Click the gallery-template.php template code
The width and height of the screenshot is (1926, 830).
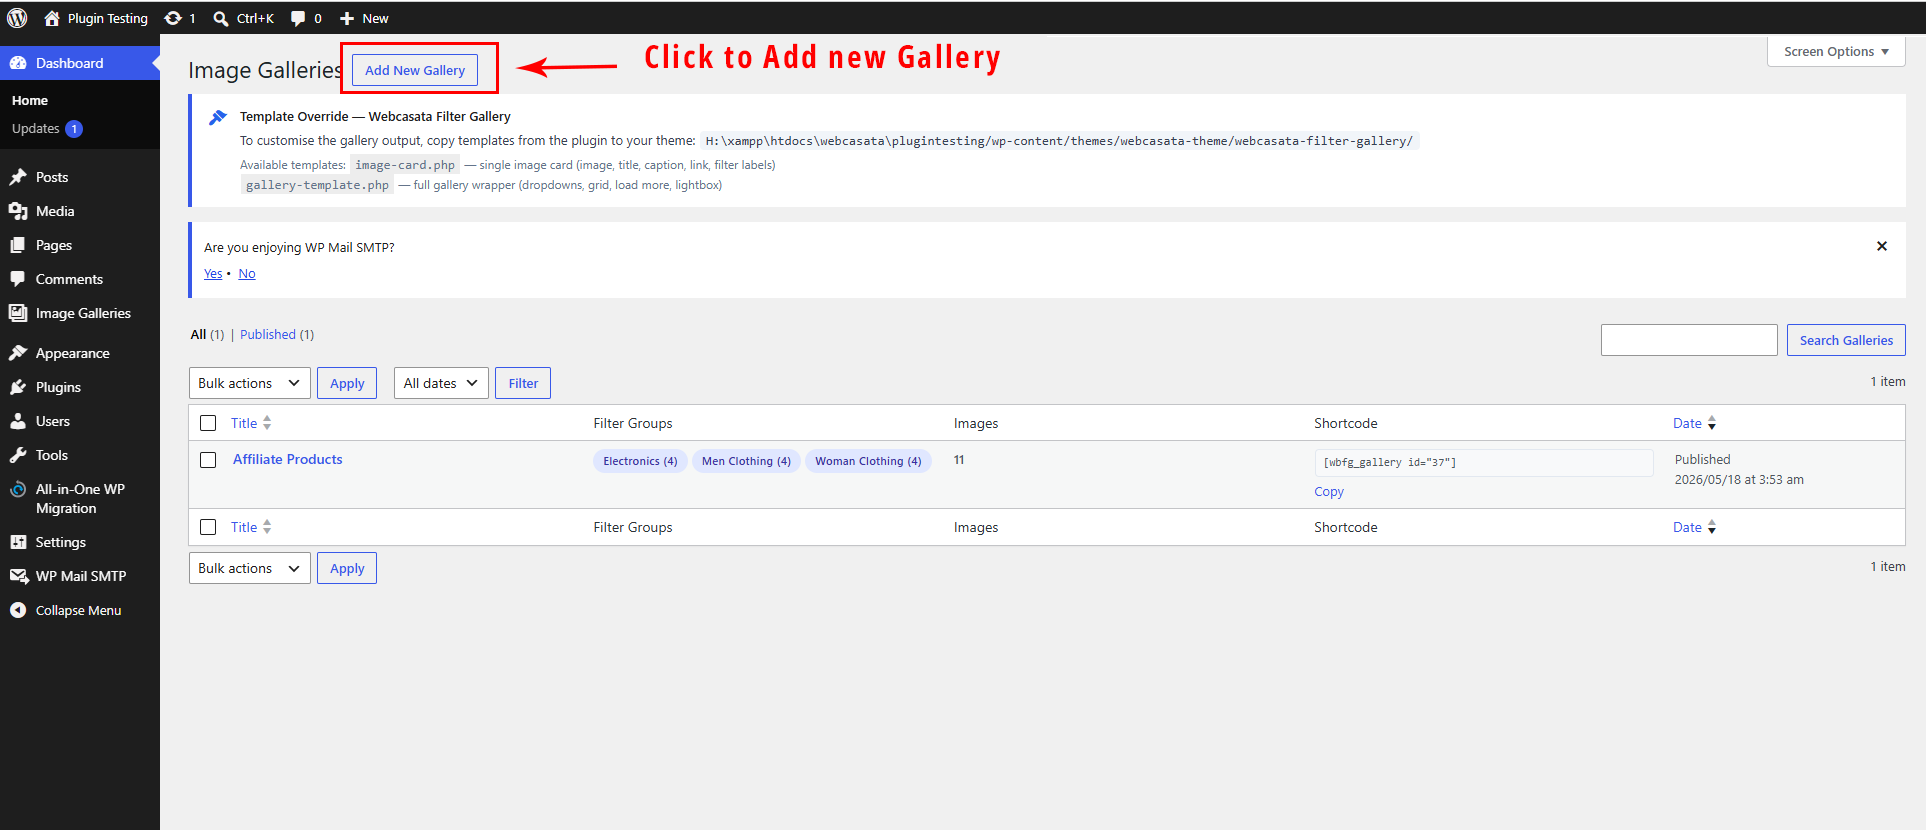(317, 185)
